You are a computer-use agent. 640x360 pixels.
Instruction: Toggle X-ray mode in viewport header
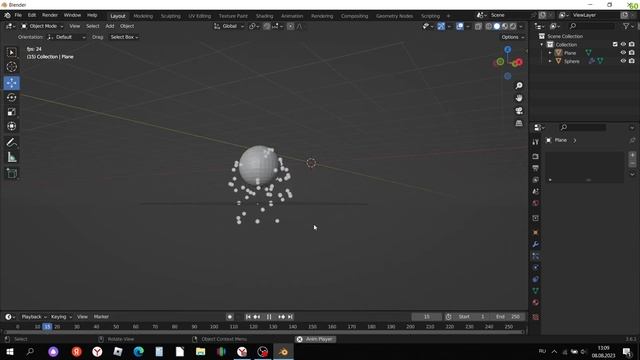pyautogui.click(x=478, y=26)
